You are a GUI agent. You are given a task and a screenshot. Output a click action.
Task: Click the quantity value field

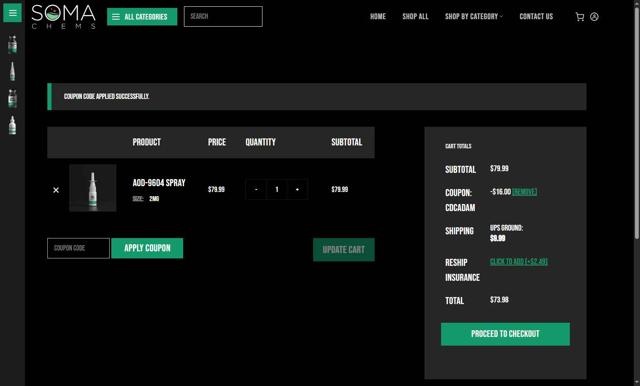pyautogui.click(x=277, y=189)
